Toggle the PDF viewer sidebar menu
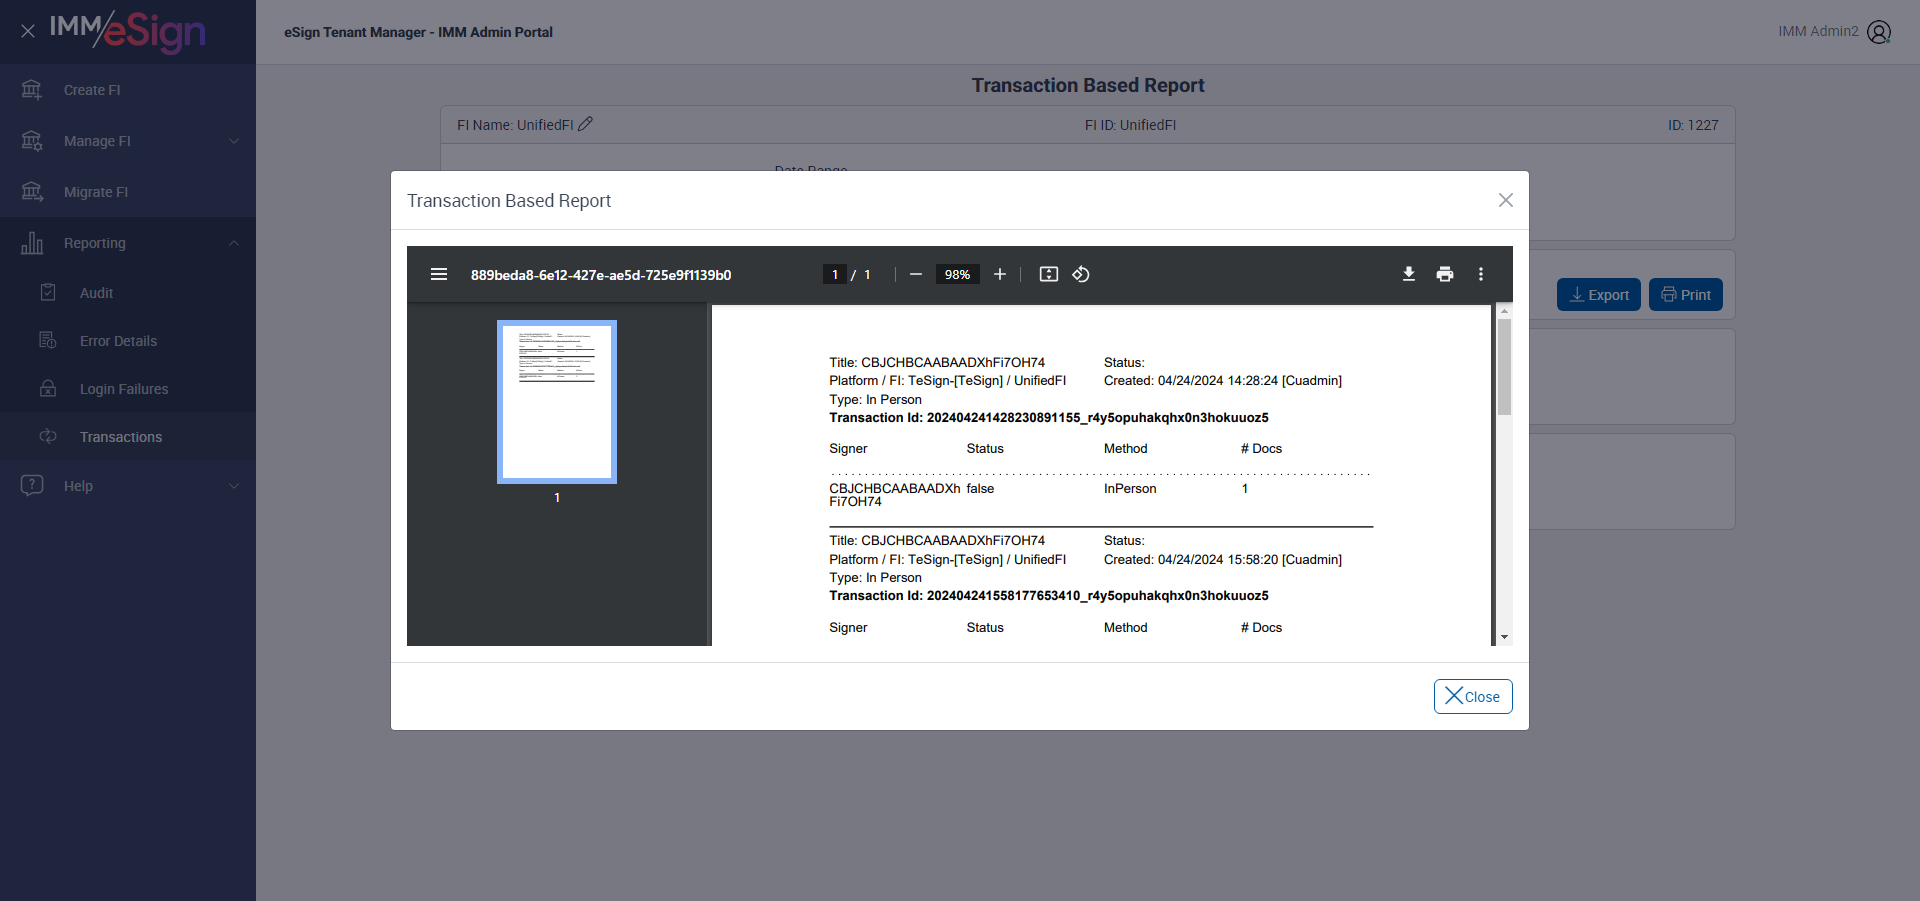This screenshot has height=901, width=1920. pyautogui.click(x=439, y=274)
